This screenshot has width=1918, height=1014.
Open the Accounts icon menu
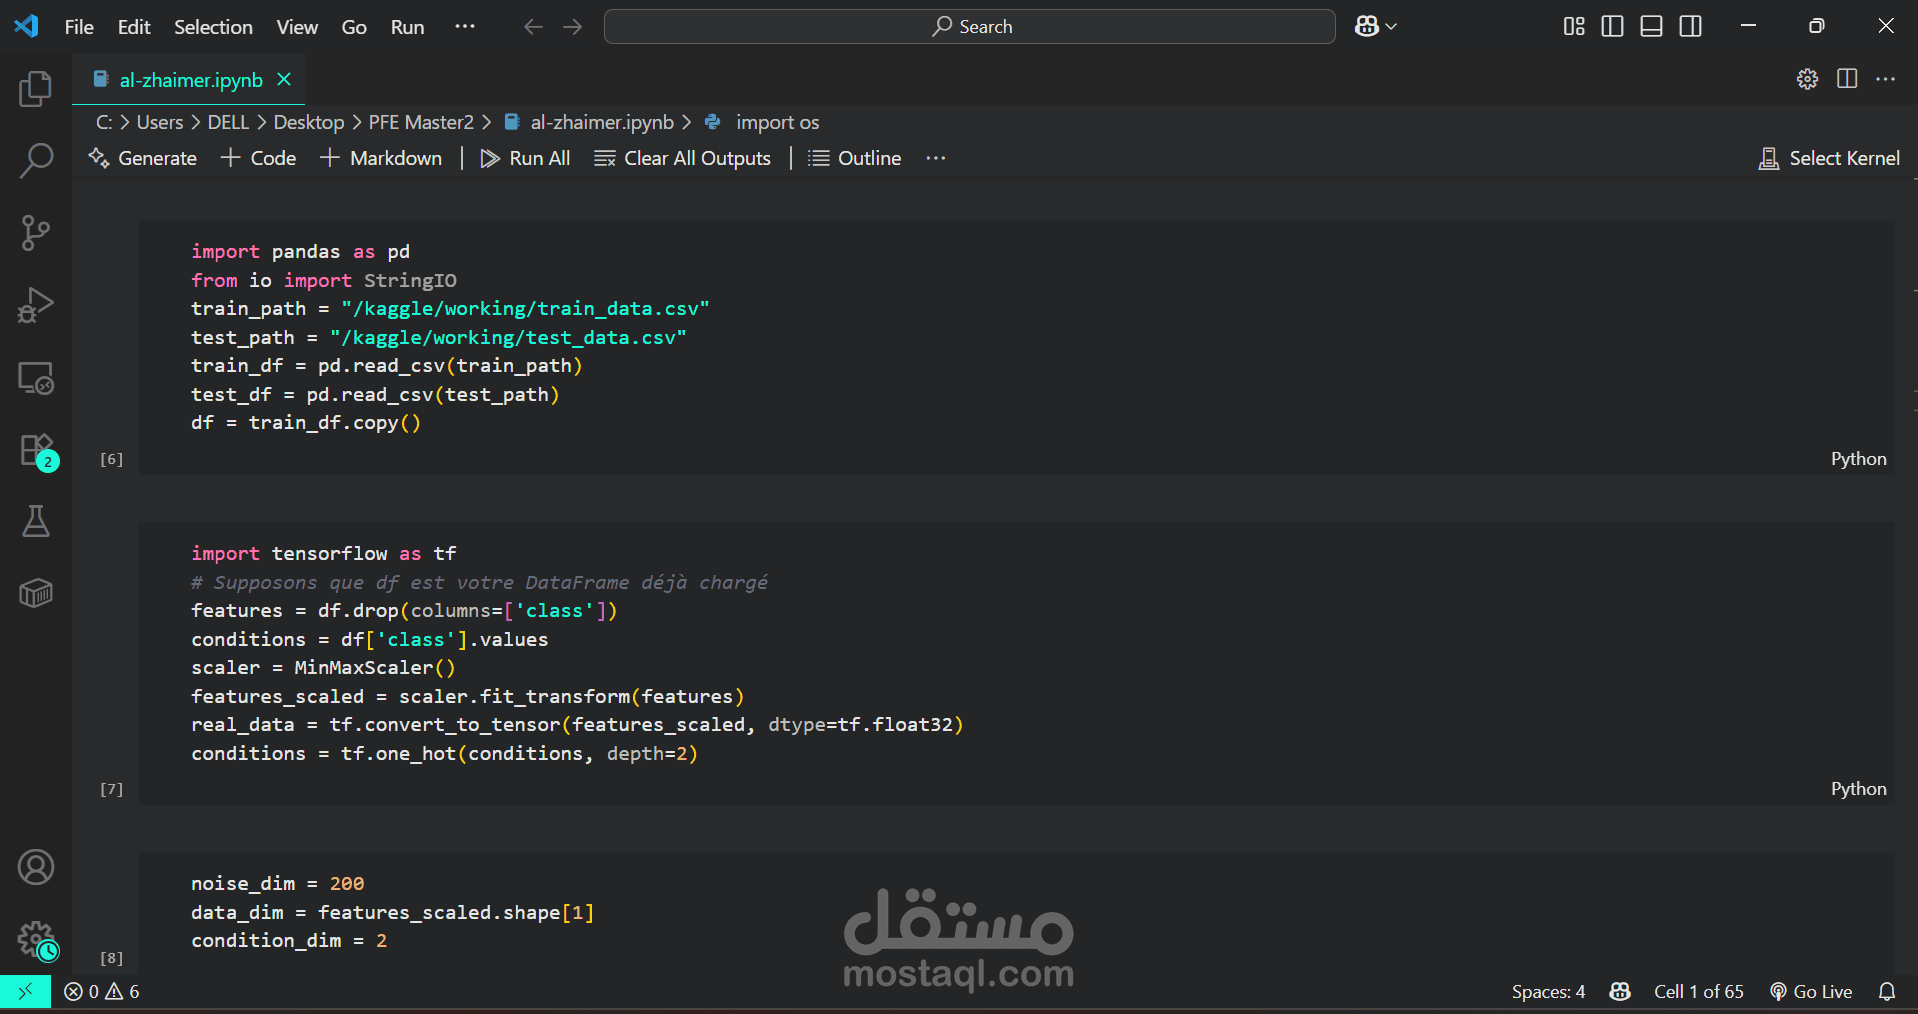36,867
